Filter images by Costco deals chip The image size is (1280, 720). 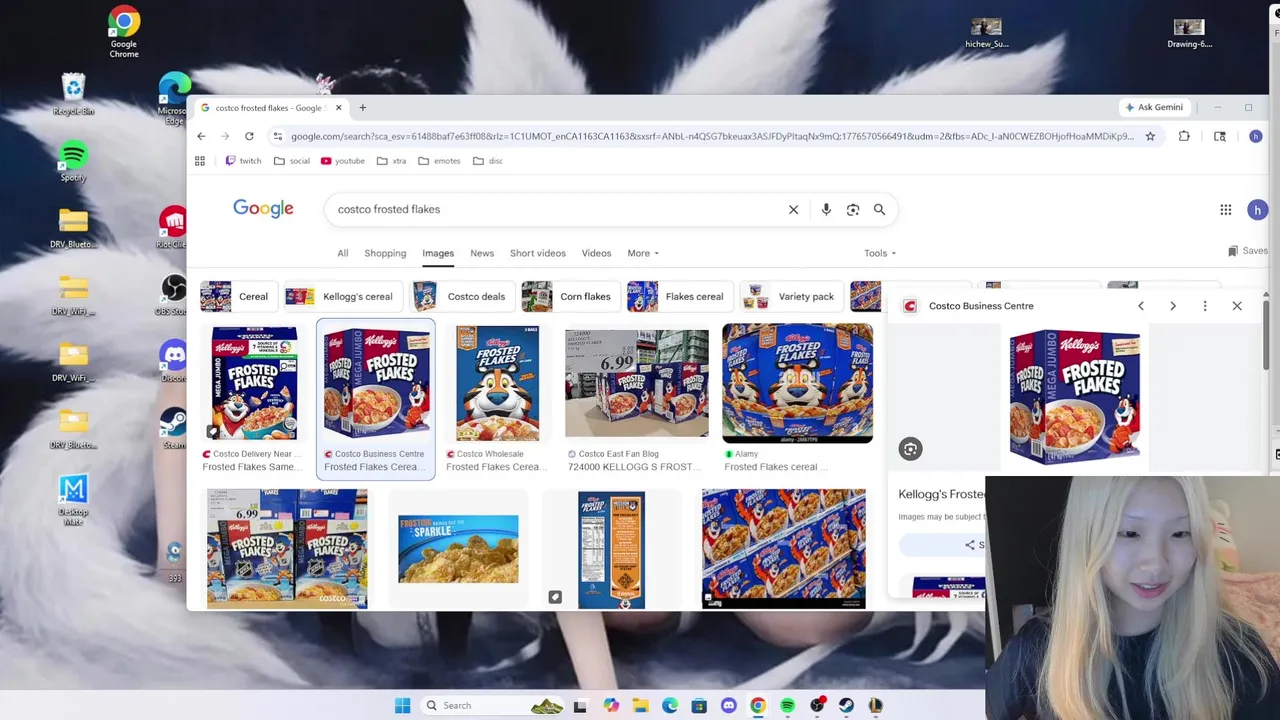point(461,297)
